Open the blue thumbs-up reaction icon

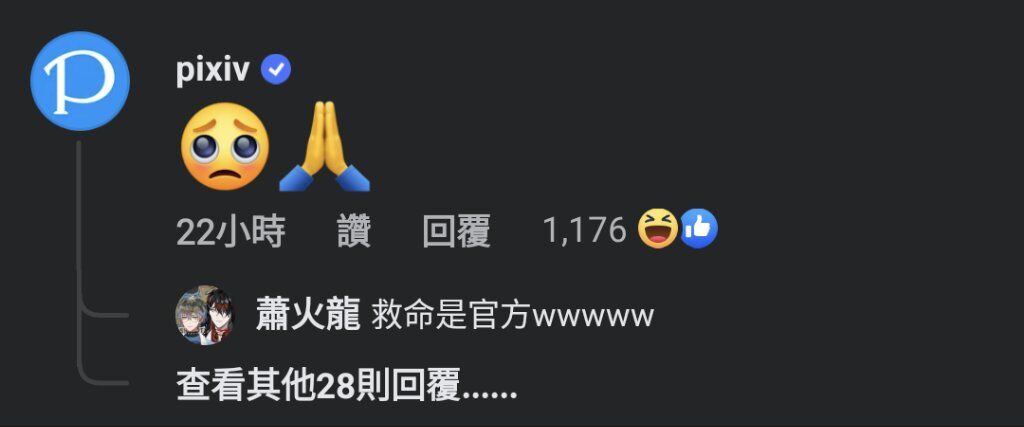pyautogui.click(x=699, y=229)
